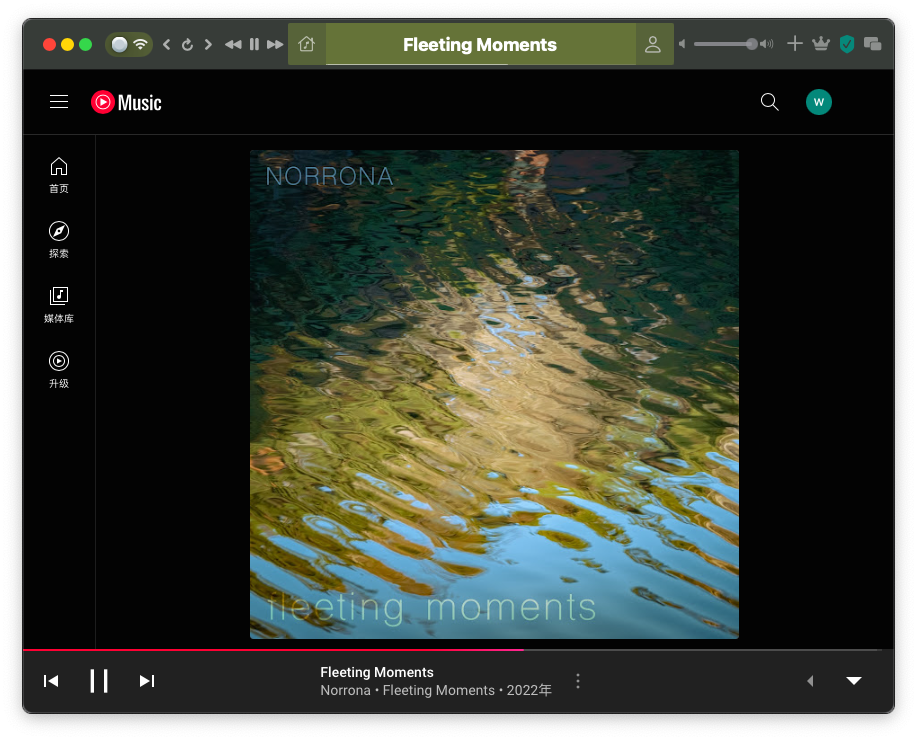The height and width of the screenshot is (740, 917).
Task: Click the YouTube Music logo
Action: (126, 102)
